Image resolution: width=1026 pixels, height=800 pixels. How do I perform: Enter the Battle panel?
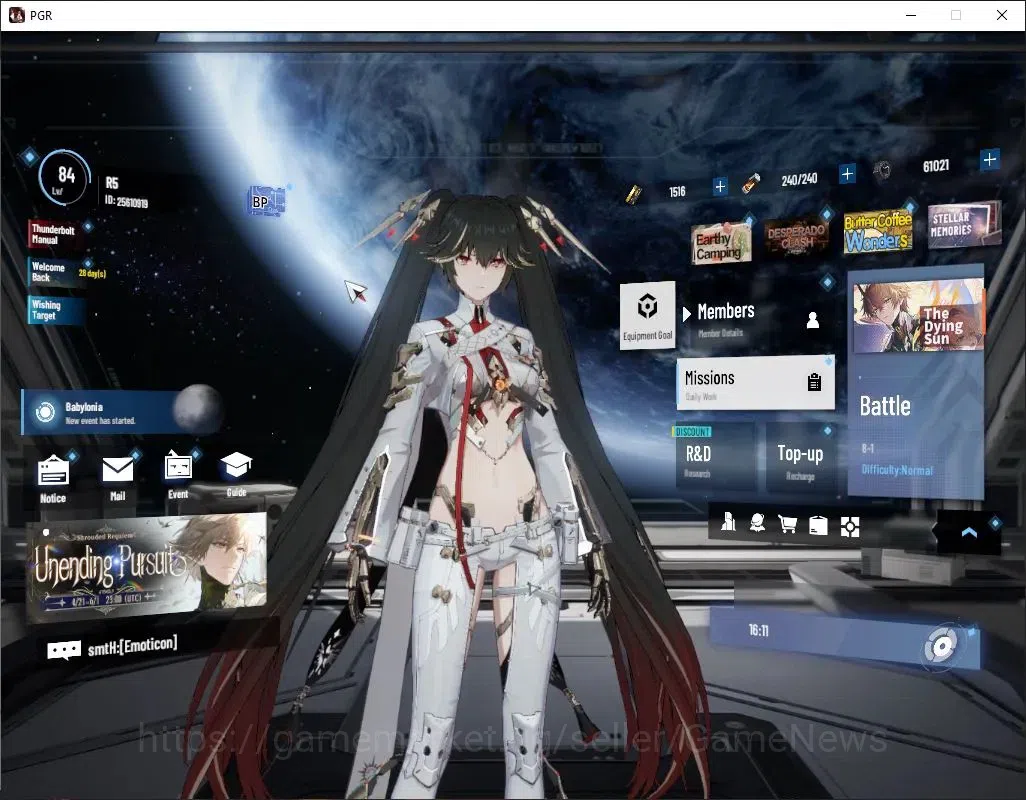point(915,383)
